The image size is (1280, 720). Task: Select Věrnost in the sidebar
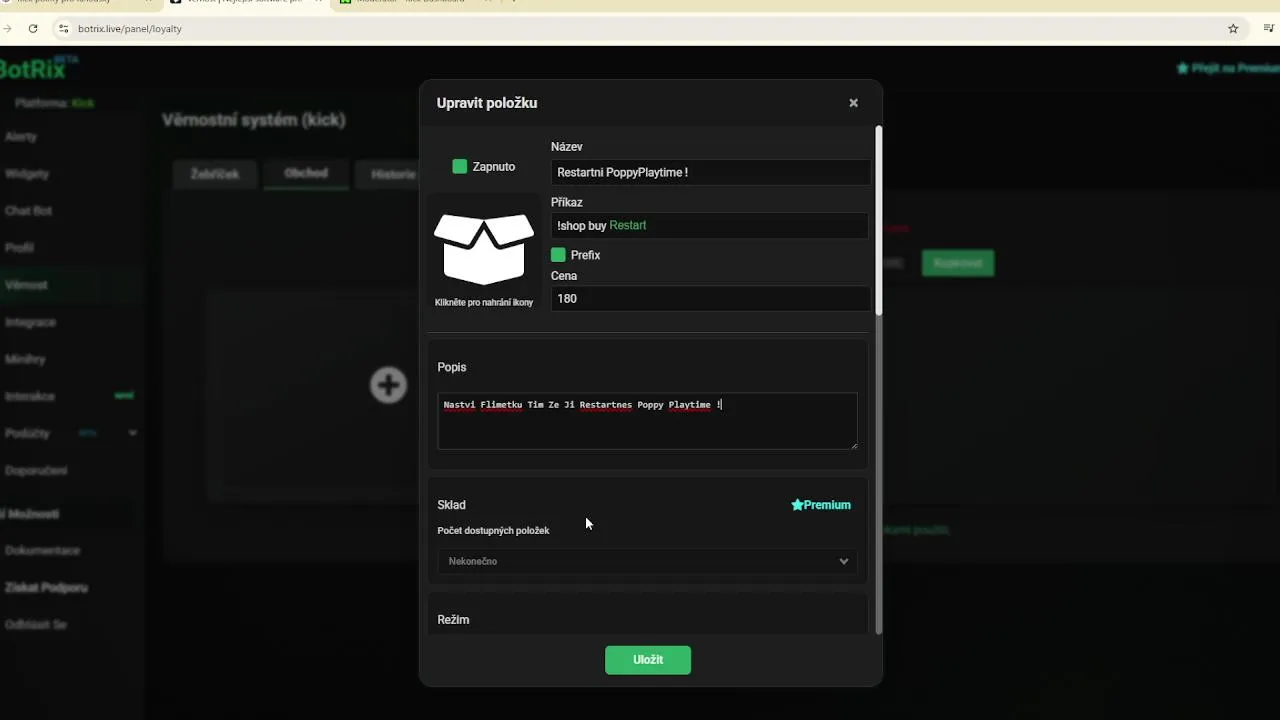coord(26,285)
